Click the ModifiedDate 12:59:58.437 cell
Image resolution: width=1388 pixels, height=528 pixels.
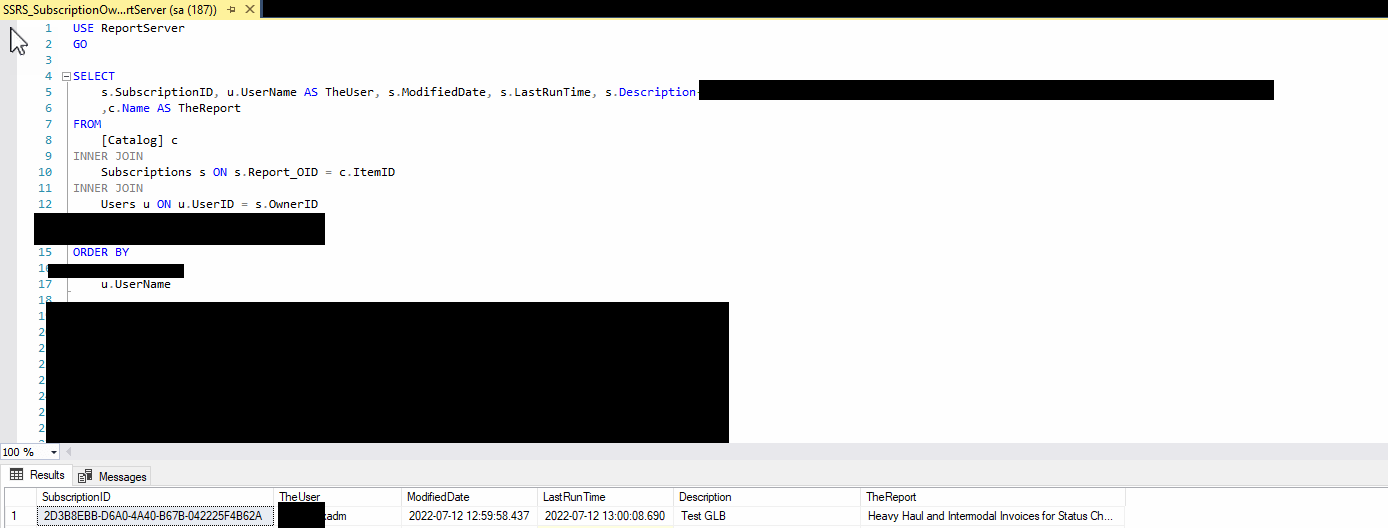(x=469, y=516)
